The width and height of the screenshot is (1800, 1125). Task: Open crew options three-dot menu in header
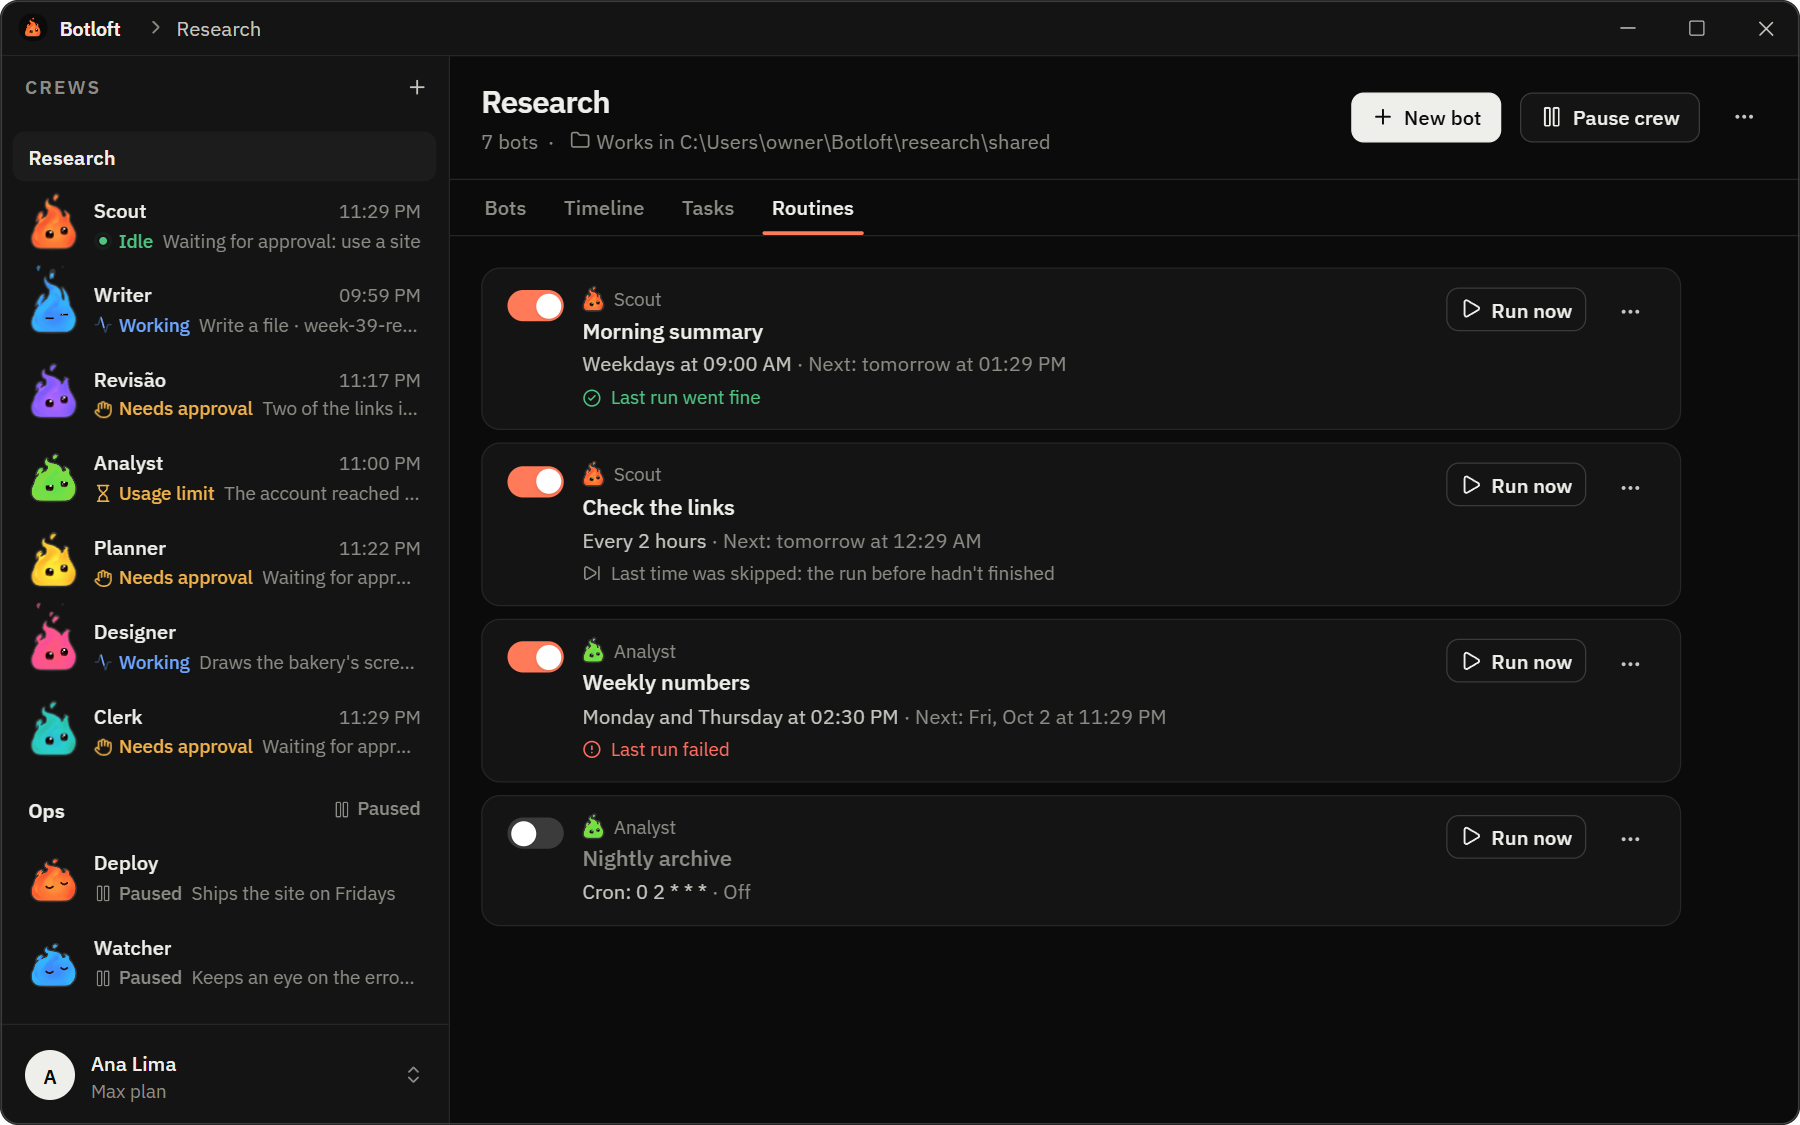pos(1744,117)
